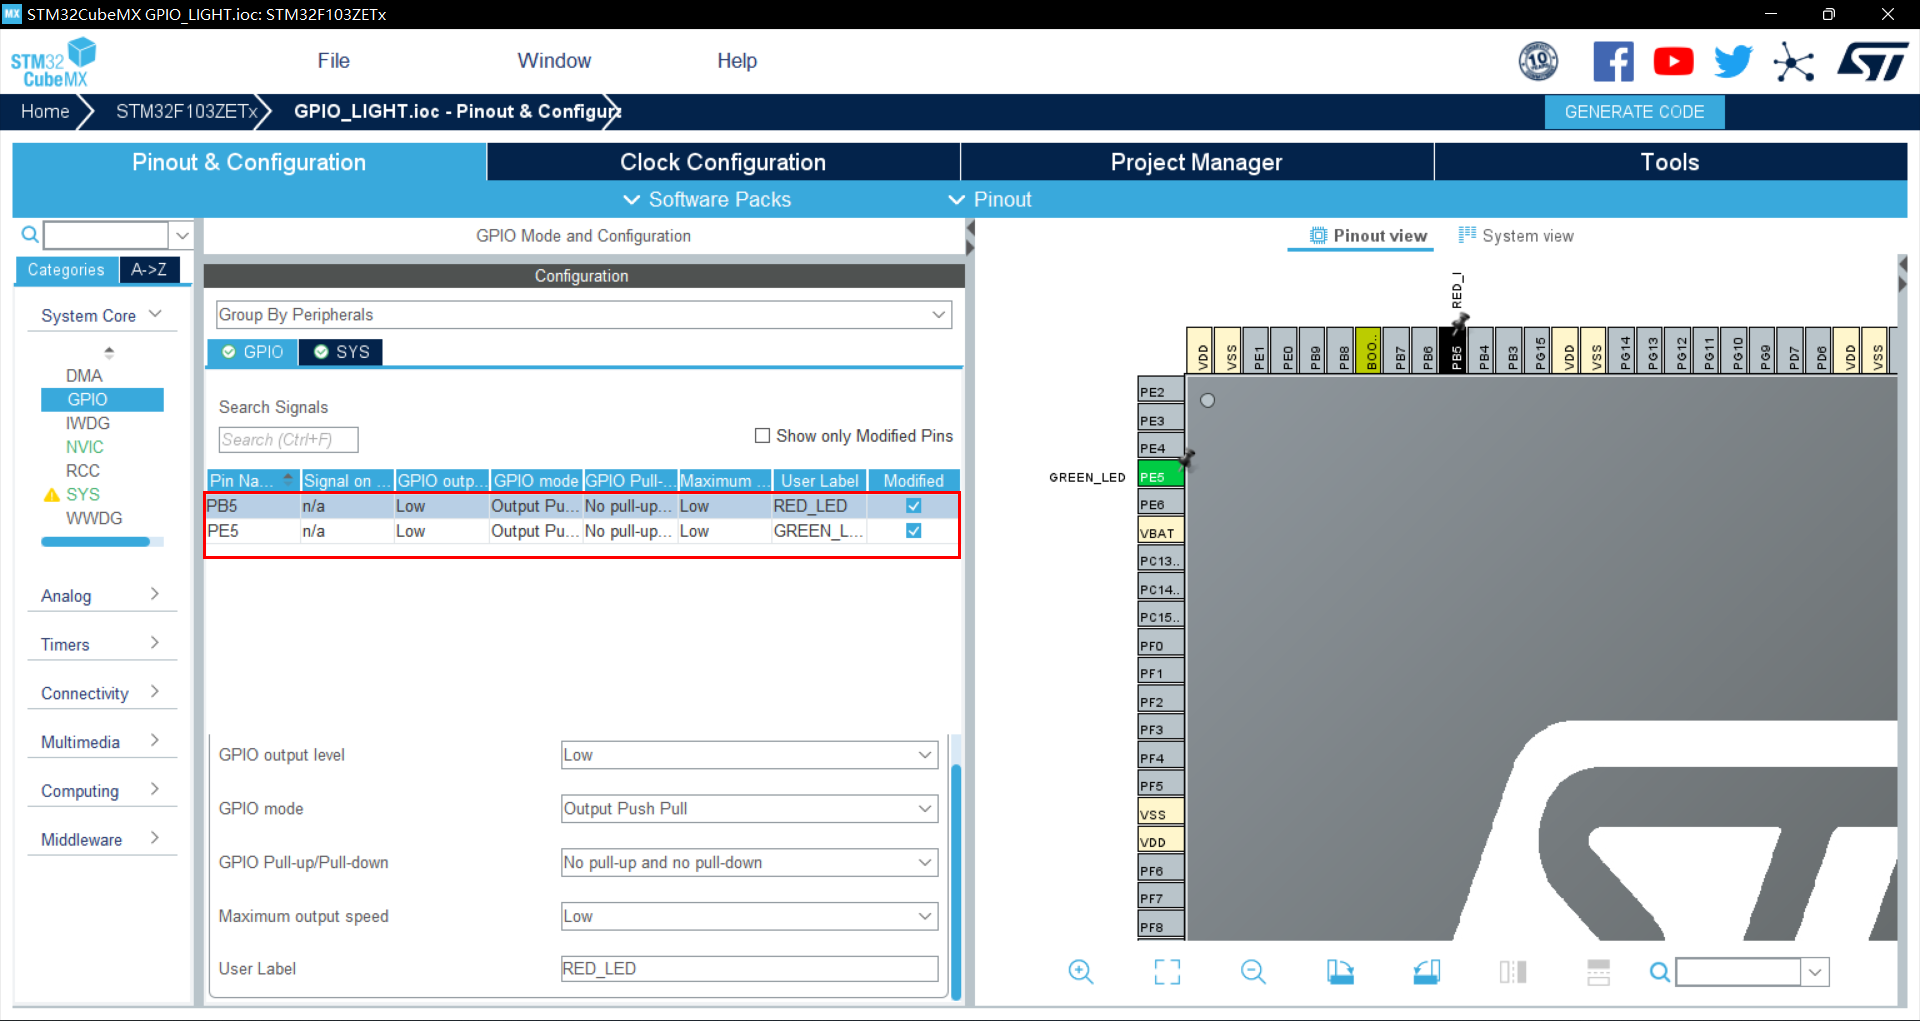Open the GPIO mode Output Push Pull dropdown
The width and height of the screenshot is (1920, 1021).
(x=749, y=809)
